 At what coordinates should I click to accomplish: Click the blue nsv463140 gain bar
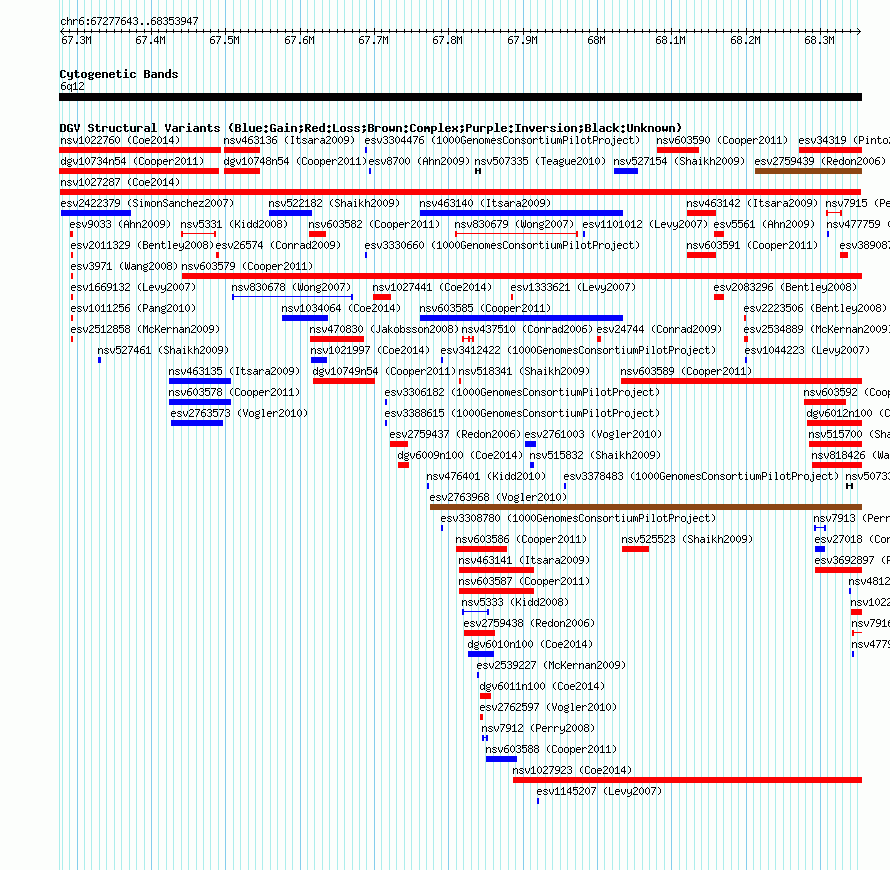pos(521,213)
